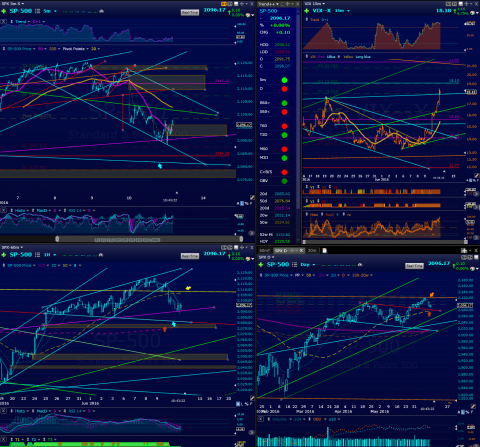Close the Trend indicator pane in 5m chart
This screenshot has height=447, width=480.
pyautogui.click(x=3, y=22)
